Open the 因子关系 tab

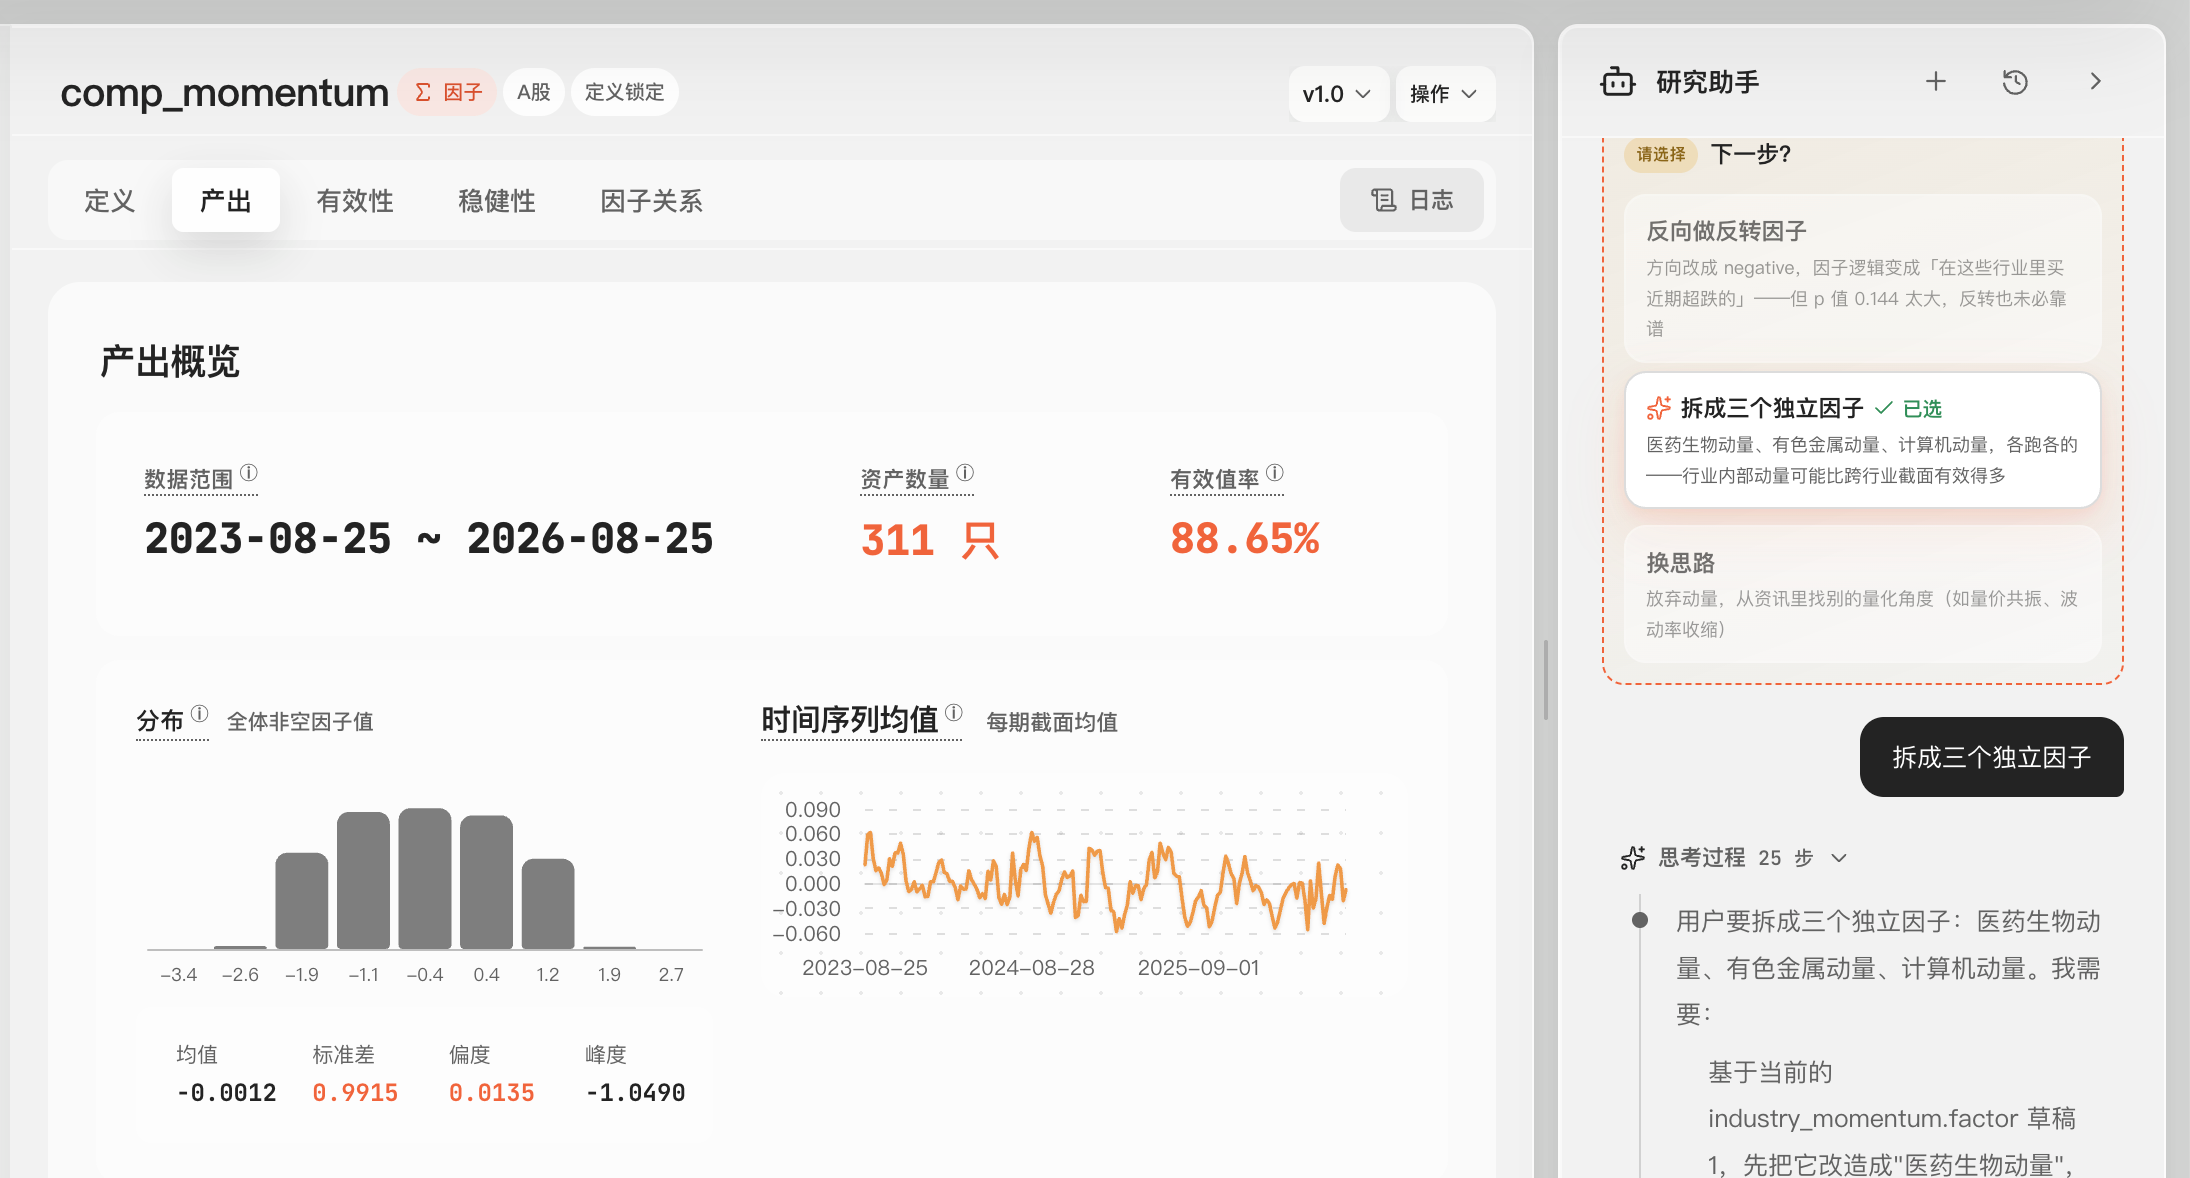[652, 201]
